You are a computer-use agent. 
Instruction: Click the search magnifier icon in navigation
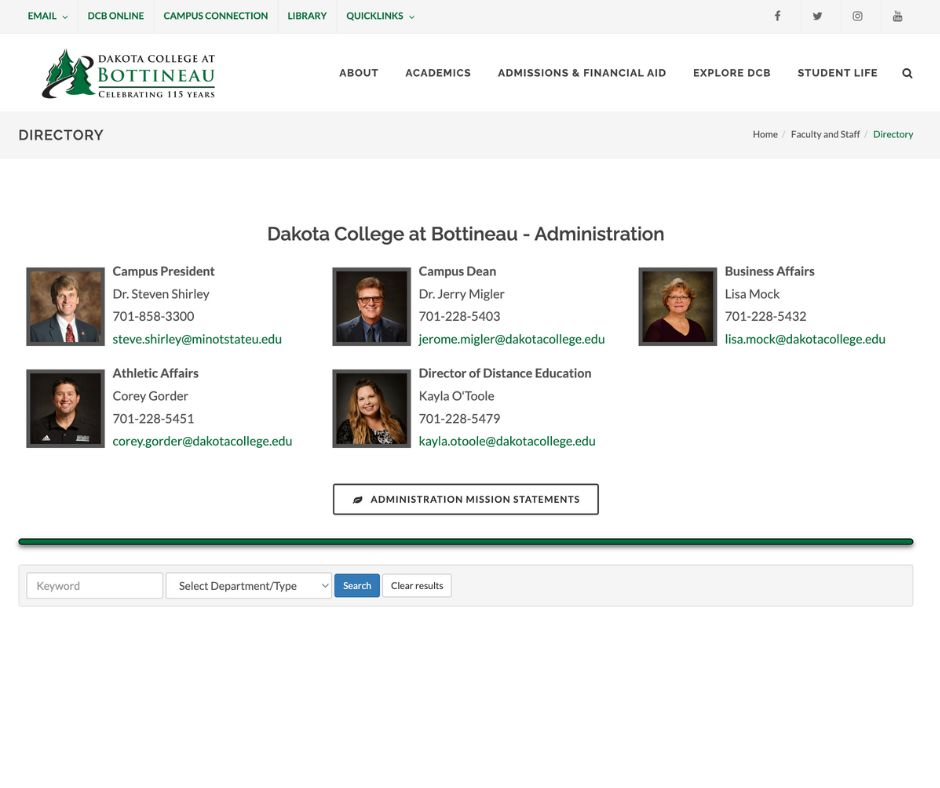point(907,73)
